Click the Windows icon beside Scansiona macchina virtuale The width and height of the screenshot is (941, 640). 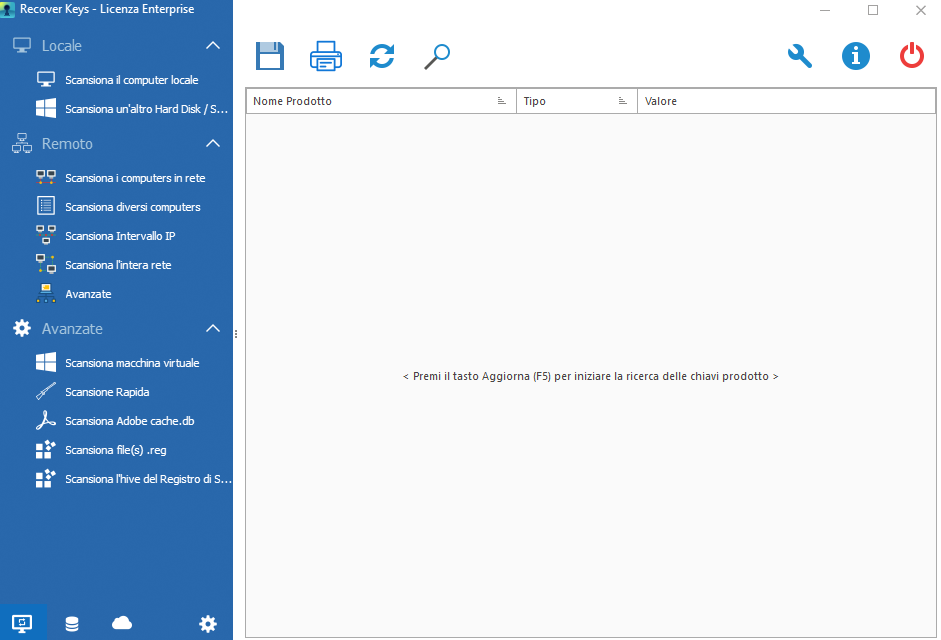[x=46, y=362]
